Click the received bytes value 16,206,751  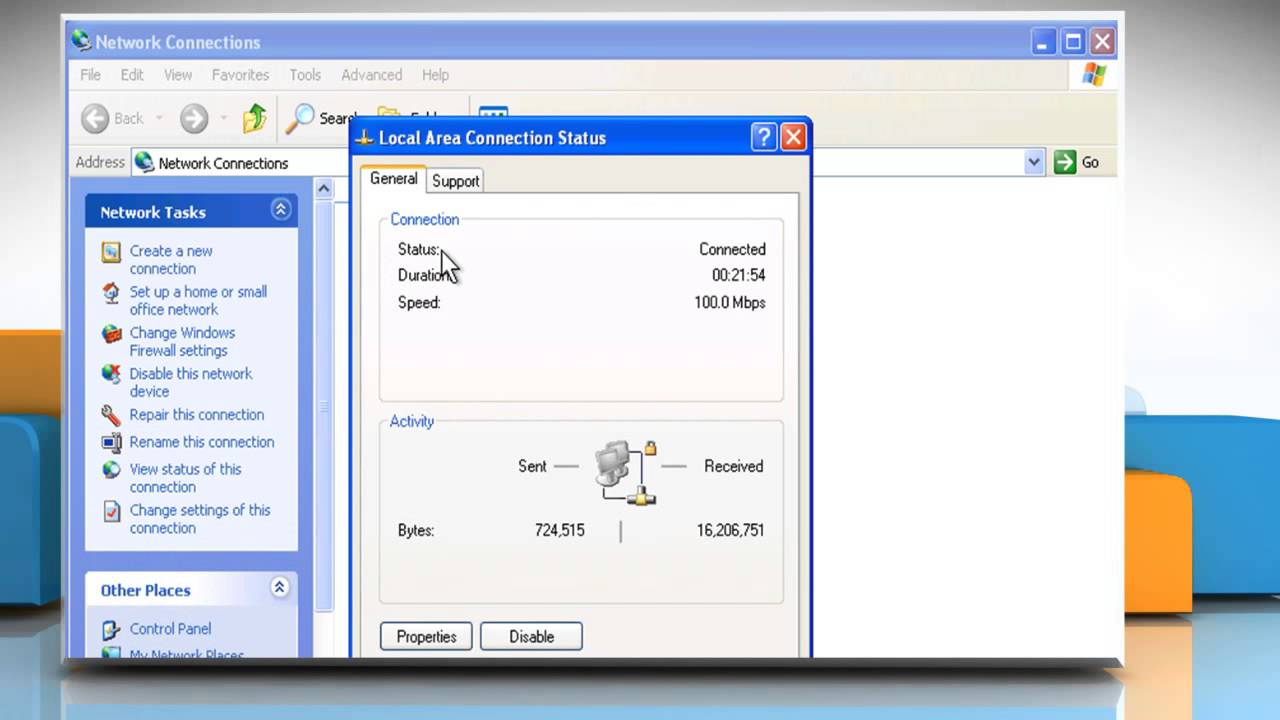pyautogui.click(x=731, y=531)
